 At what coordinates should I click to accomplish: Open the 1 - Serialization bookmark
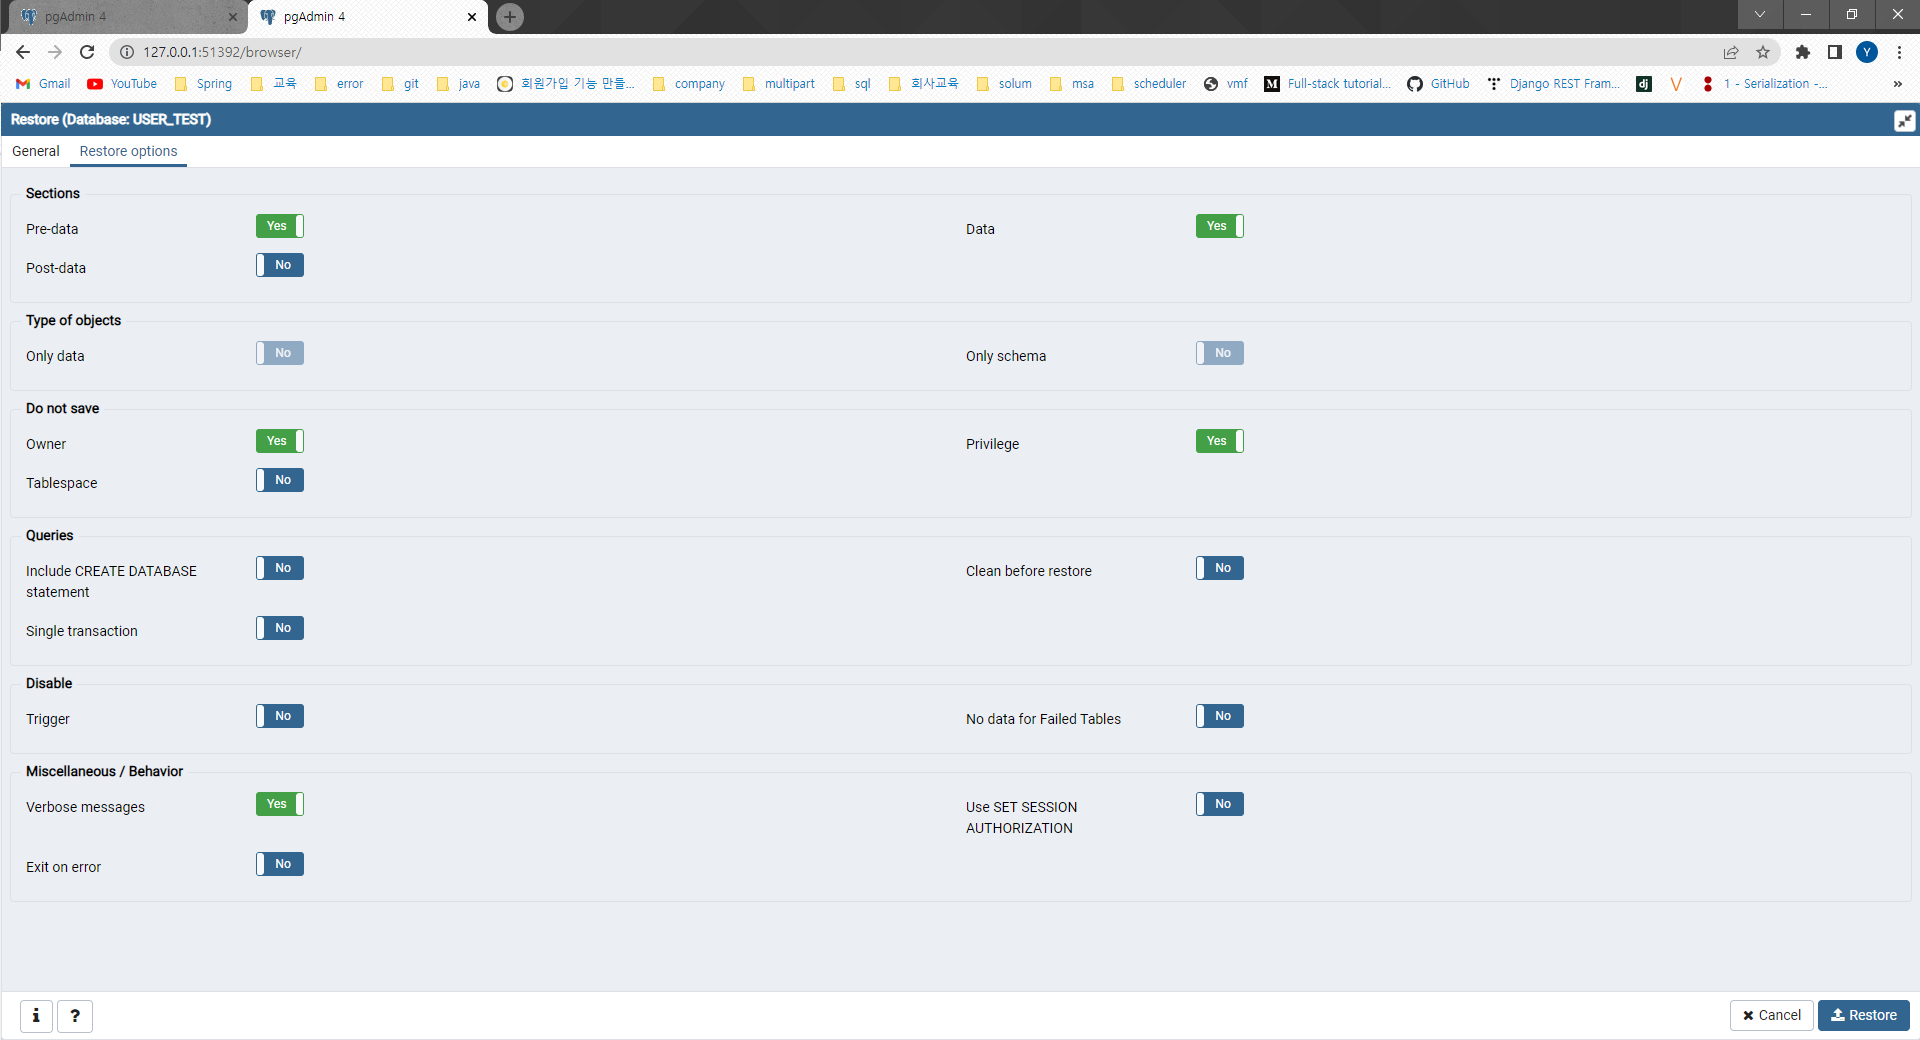click(x=1765, y=84)
